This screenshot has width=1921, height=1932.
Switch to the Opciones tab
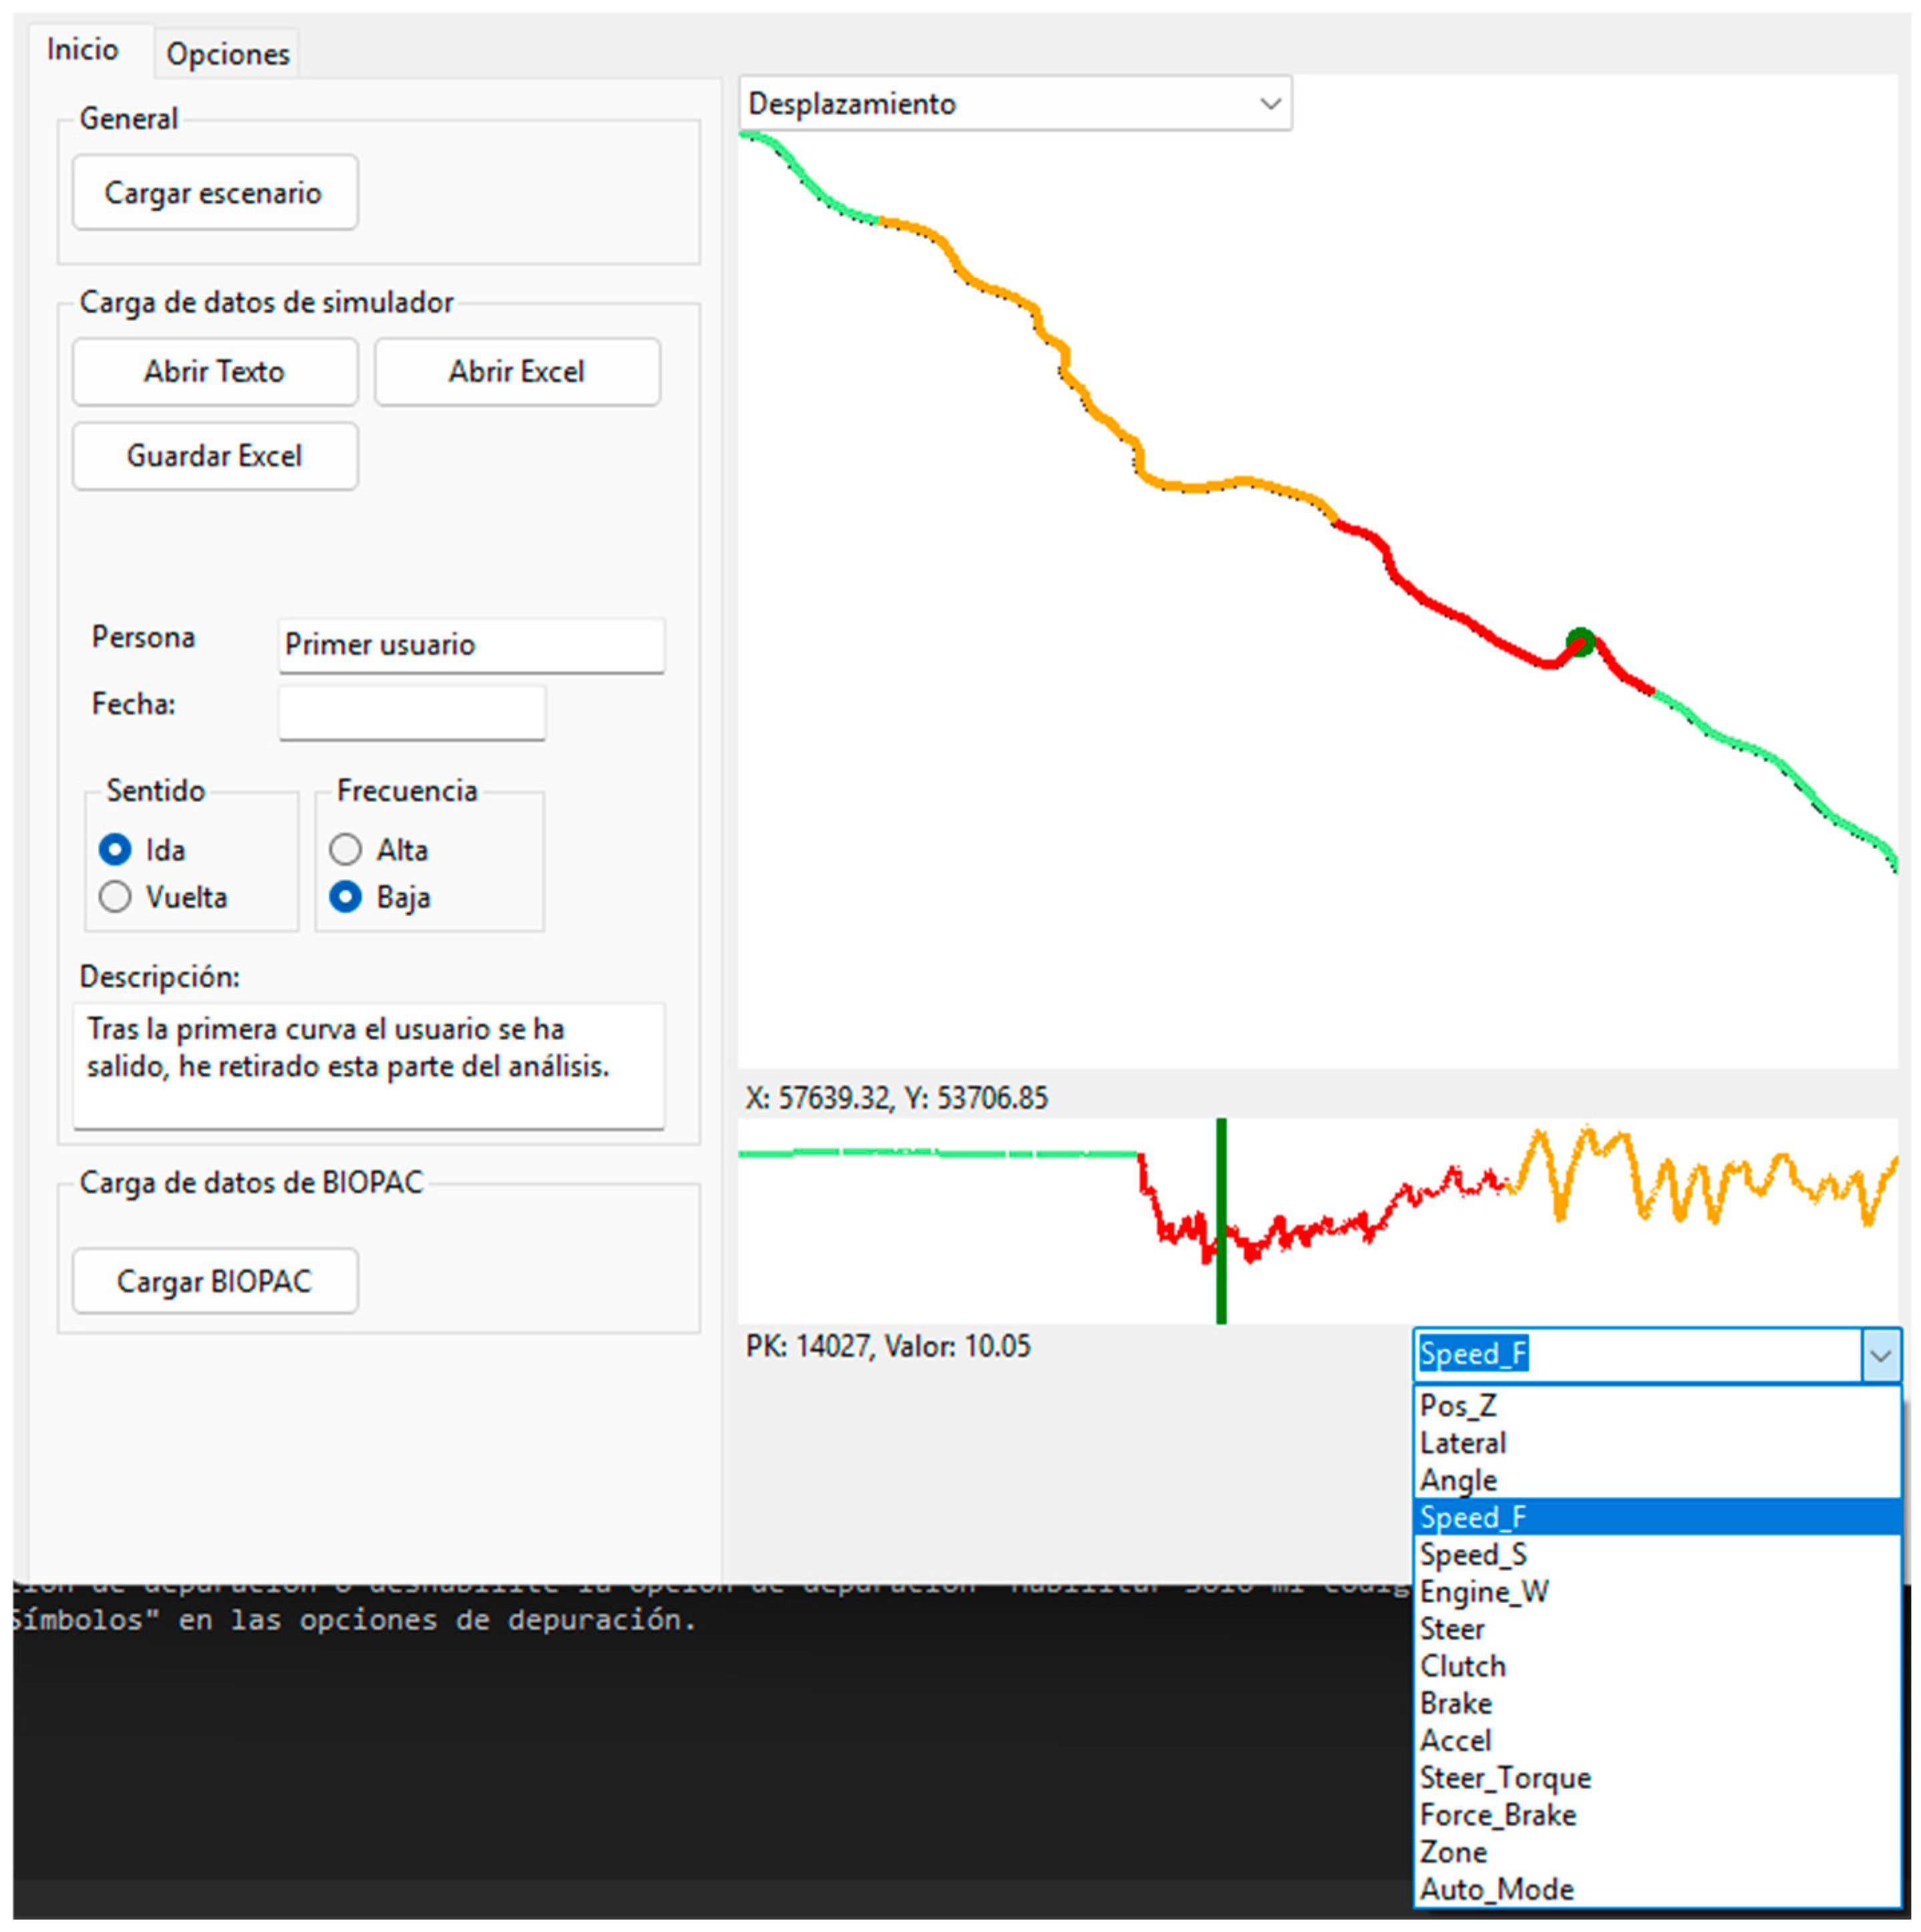coord(227,54)
